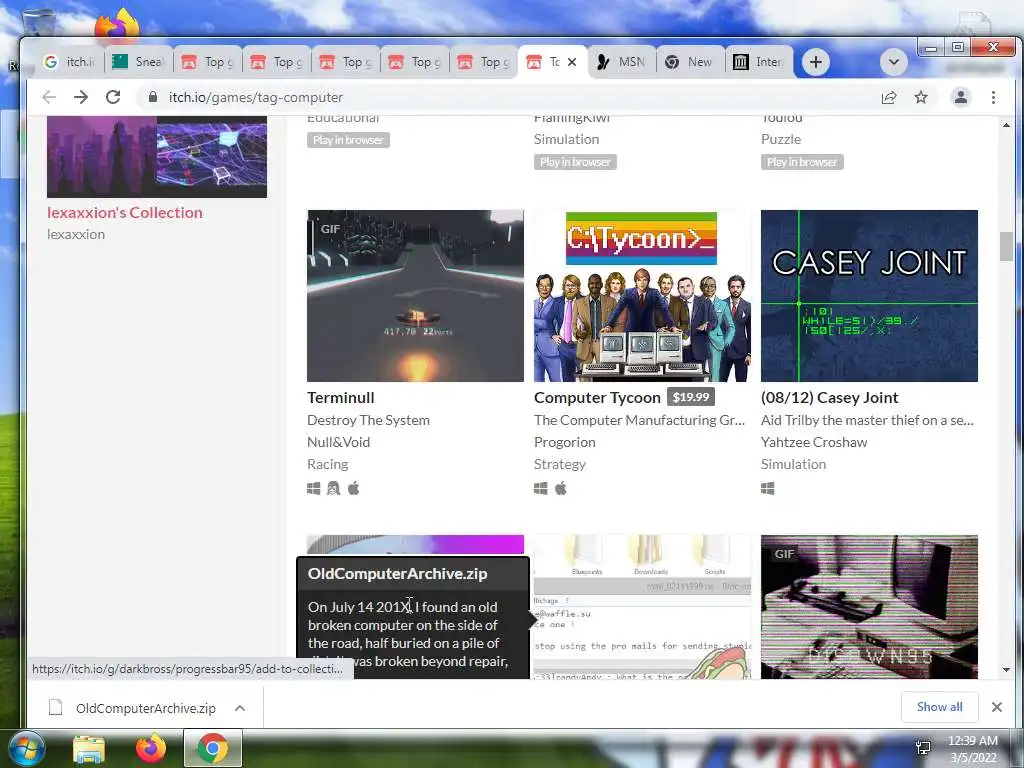Open the tab search dropdown arrow
The height and width of the screenshot is (768, 1024).
tap(893, 62)
